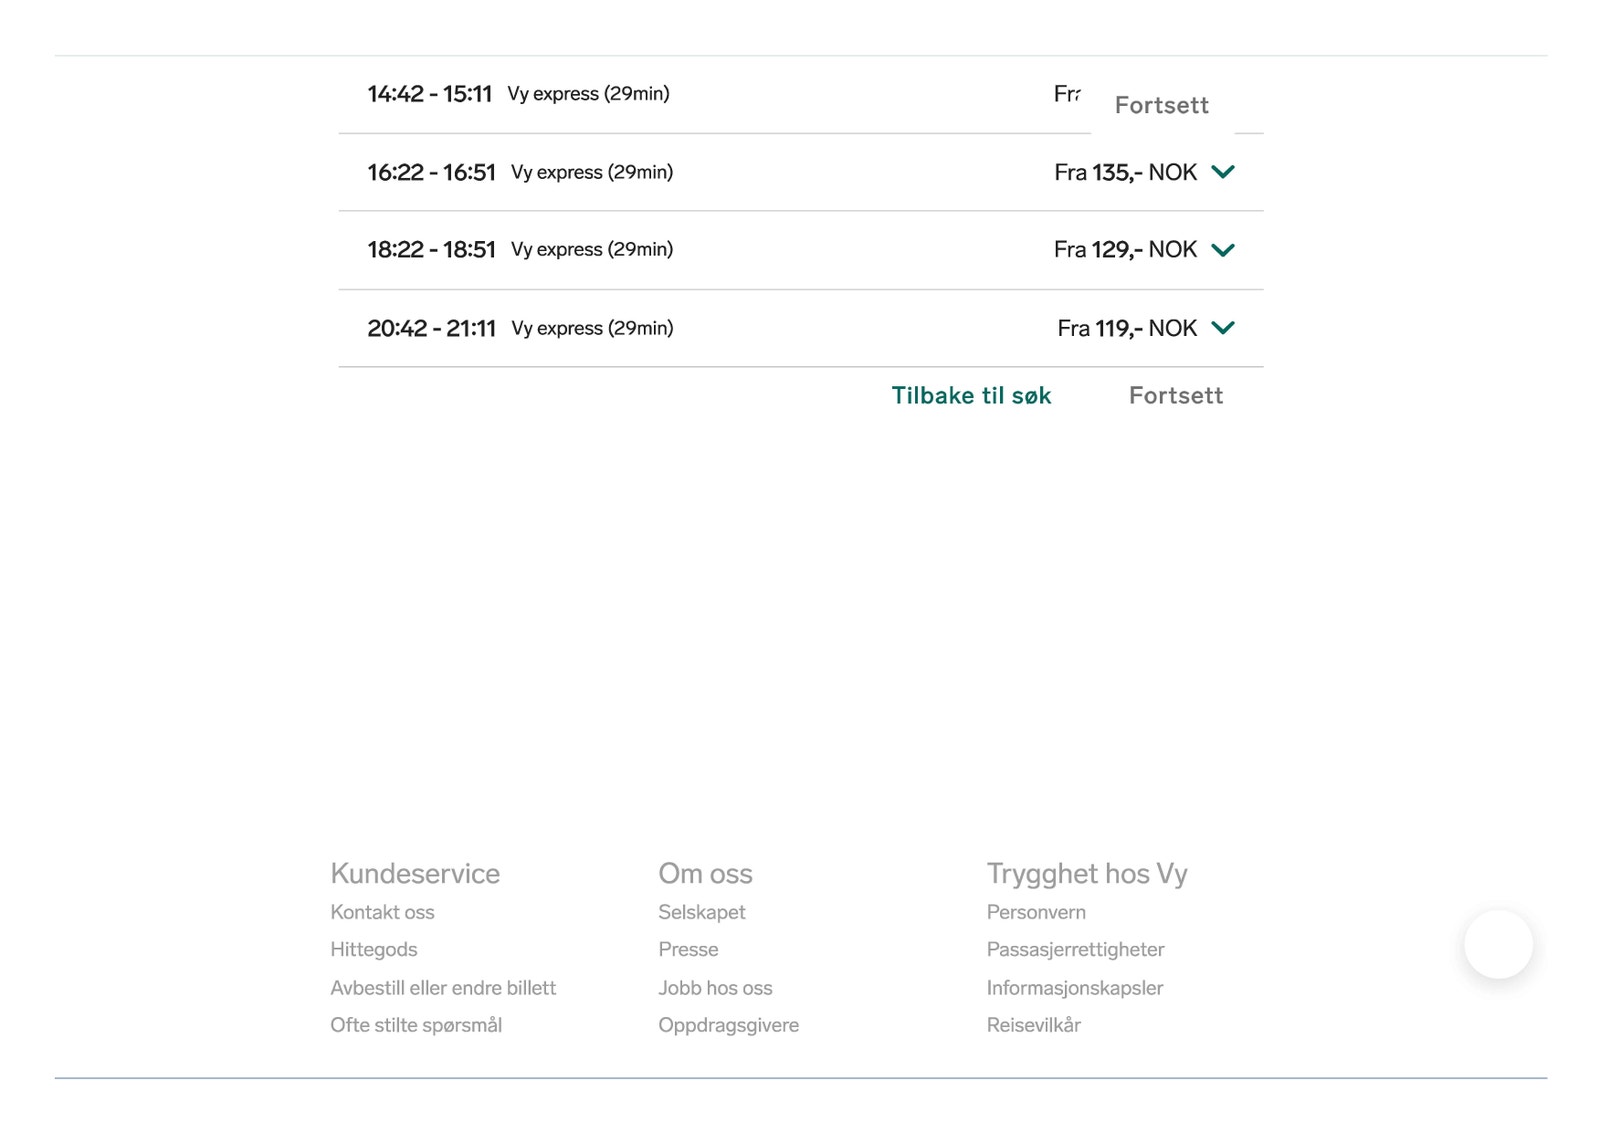Open Hittegods footer link
Viewport: 1600px width, 1133px height.
(373, 949)
